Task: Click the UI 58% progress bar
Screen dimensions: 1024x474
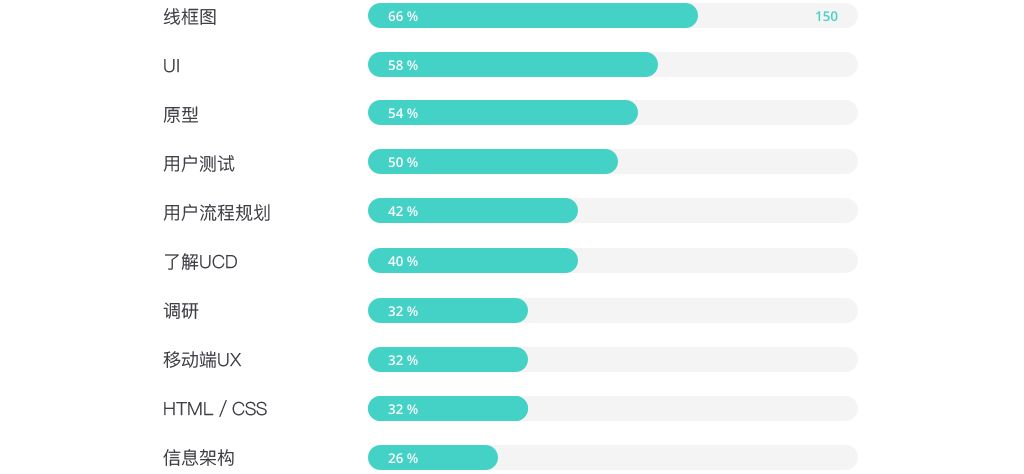Action: click(512, 65)
